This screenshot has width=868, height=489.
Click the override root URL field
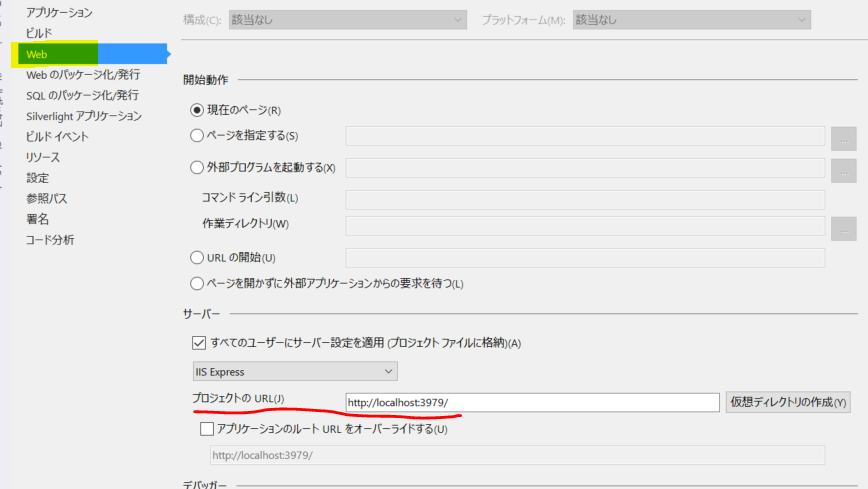point(518,455)
